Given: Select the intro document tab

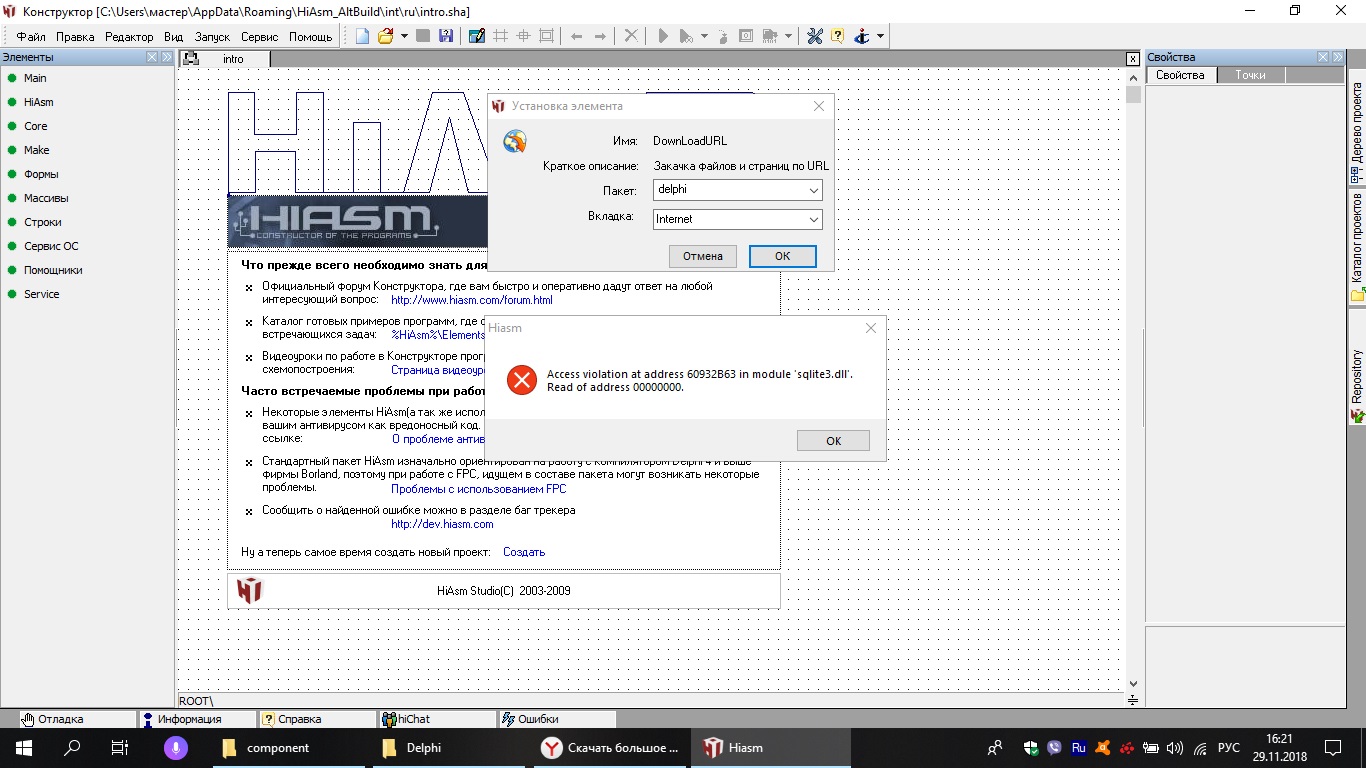Looking at the screenshot, I should [x=225, y=59].
